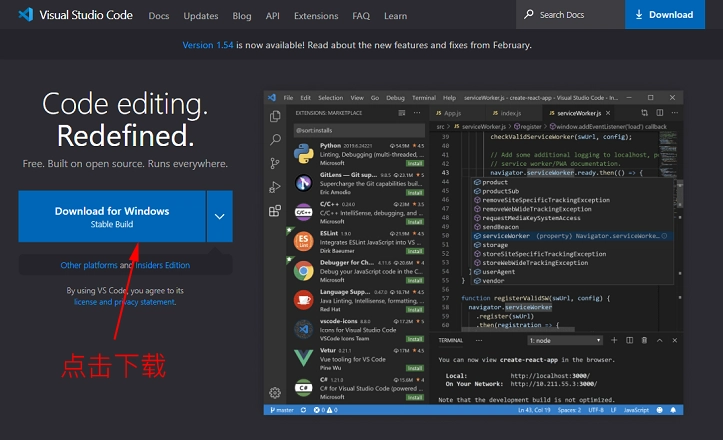Screen dimensions: 723x440
Task: Click the C/C++ extension icon
Action: point(303,212)
